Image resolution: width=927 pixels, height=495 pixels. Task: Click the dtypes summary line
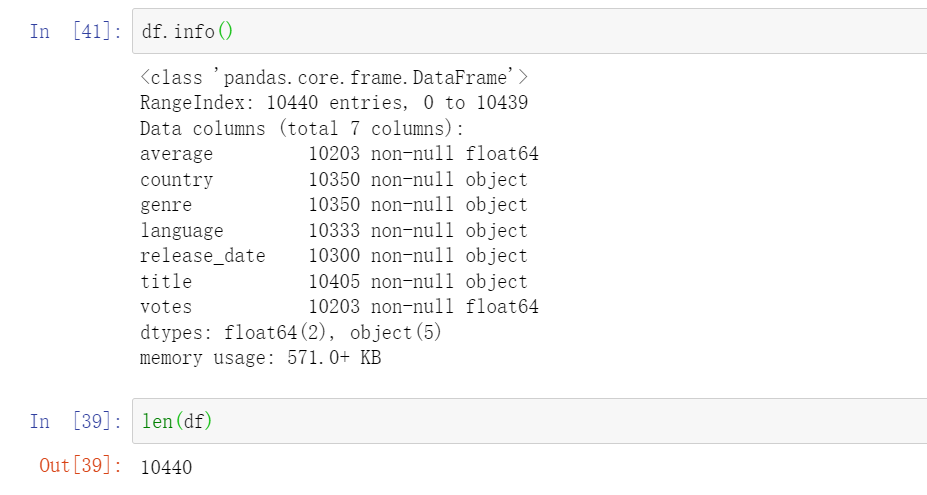[x=290, y=333]
